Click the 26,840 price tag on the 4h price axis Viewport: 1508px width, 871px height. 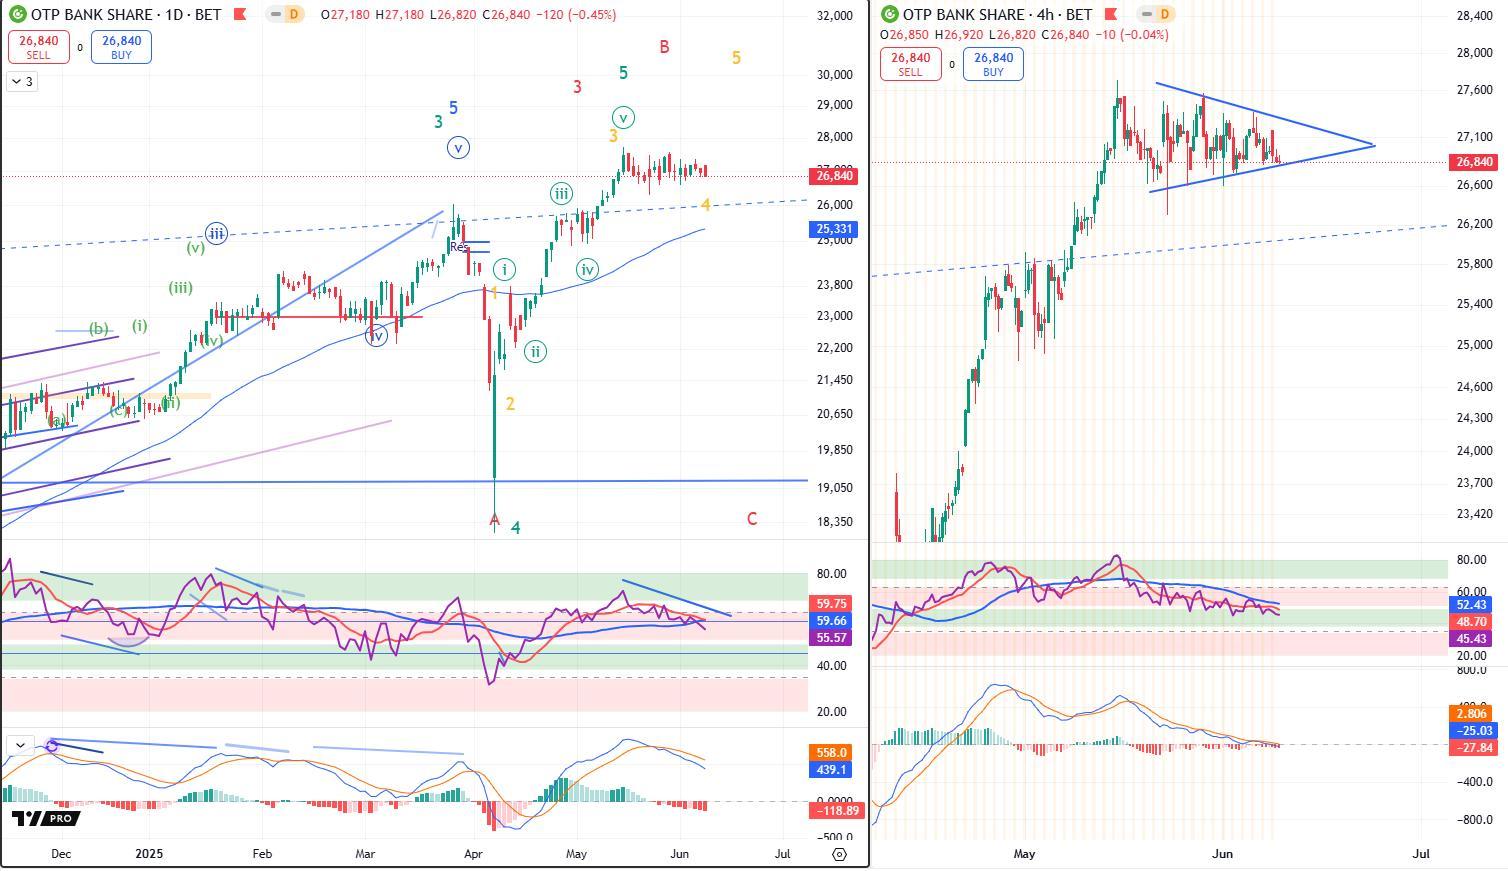[x=1474, y=162]
